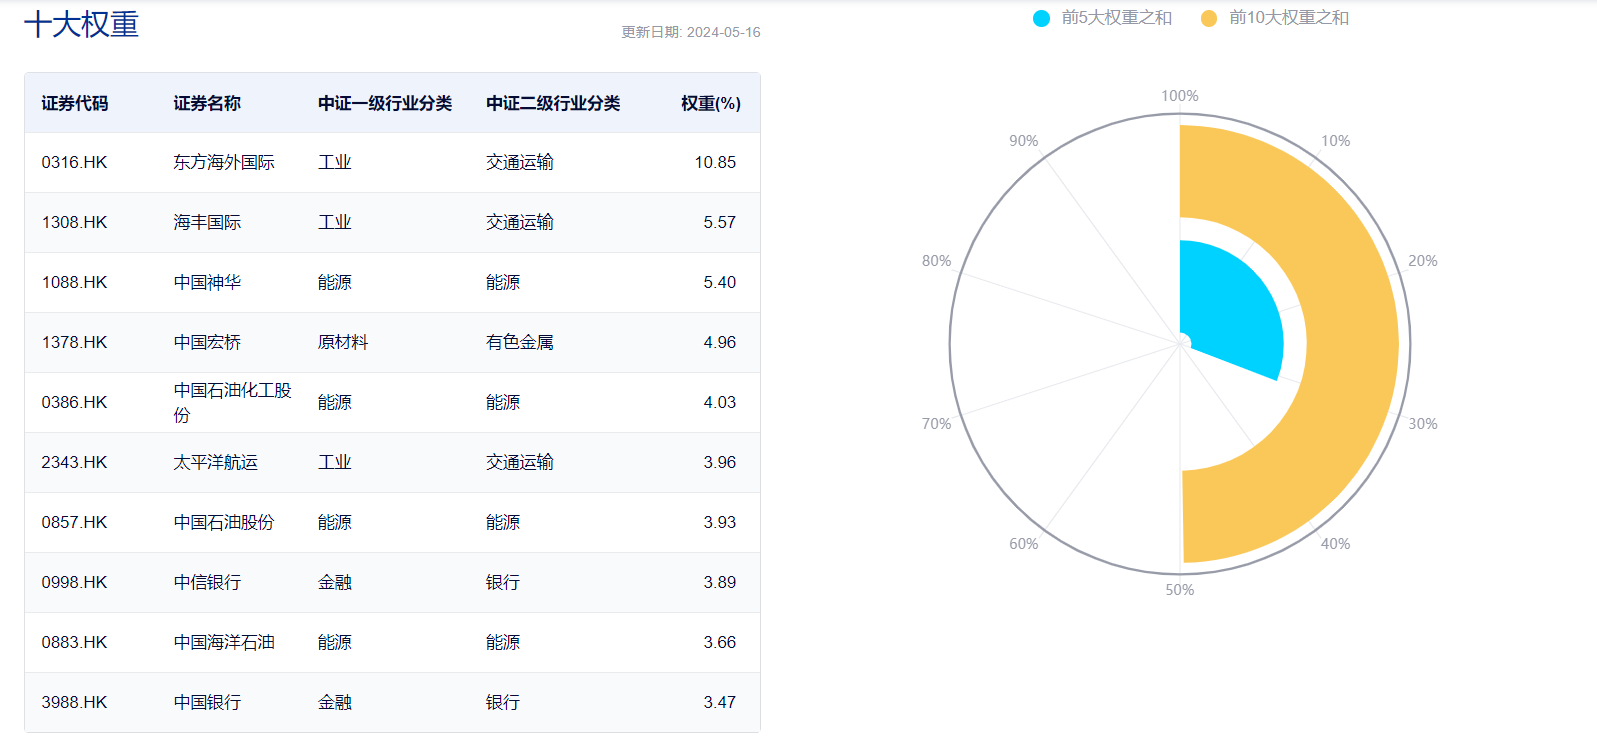
Task: Click 银行 in the 3988.HK row
Action: point(503,702)
